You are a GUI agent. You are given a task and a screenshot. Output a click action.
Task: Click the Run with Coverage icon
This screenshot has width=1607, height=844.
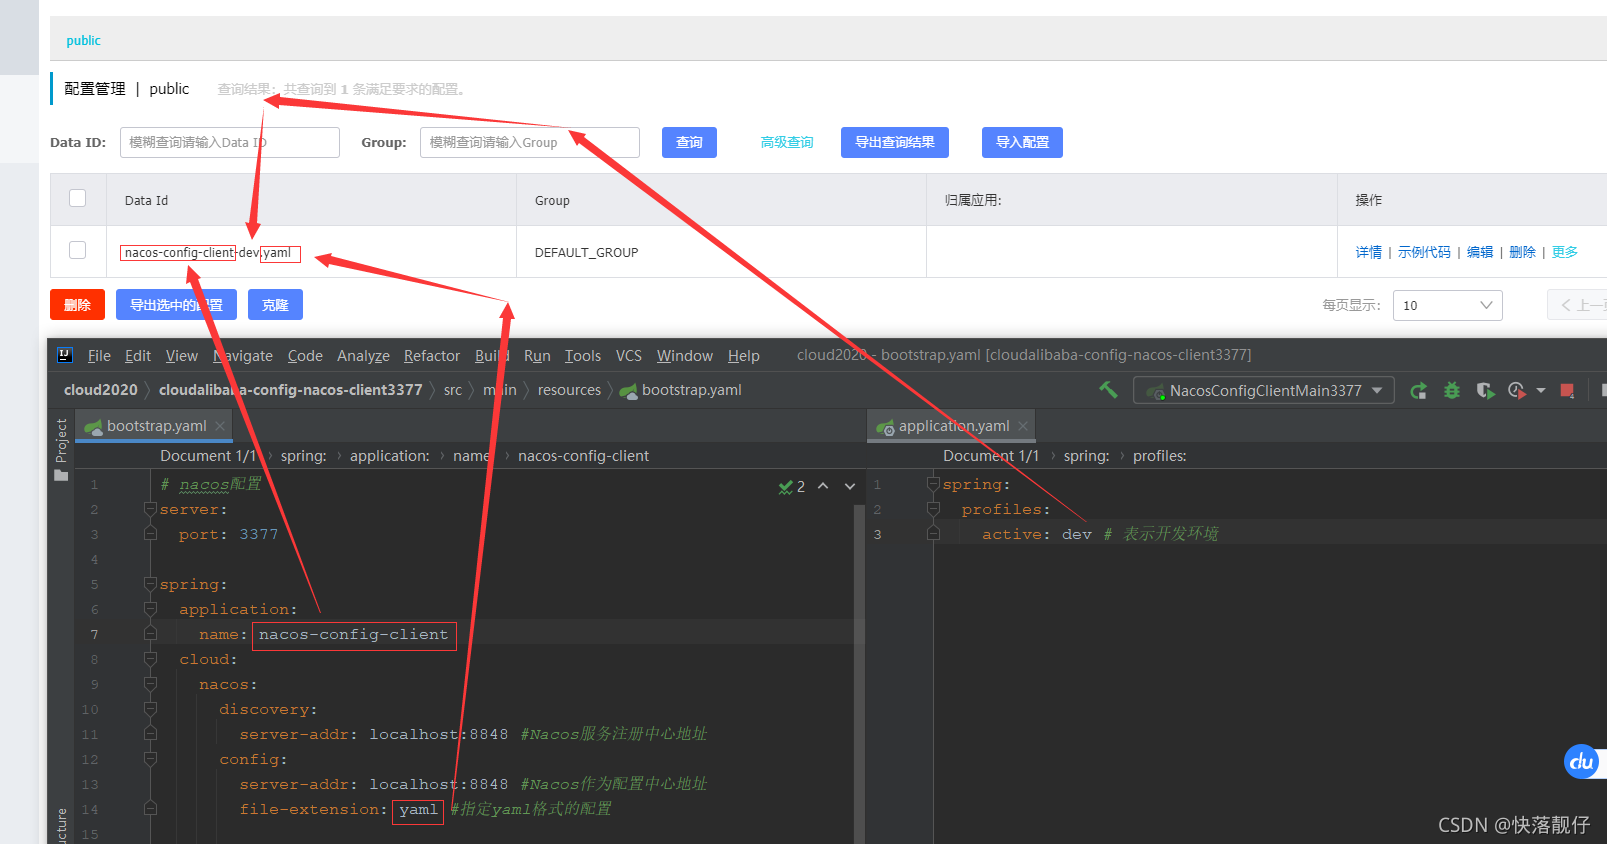[x=1485, y=390]
